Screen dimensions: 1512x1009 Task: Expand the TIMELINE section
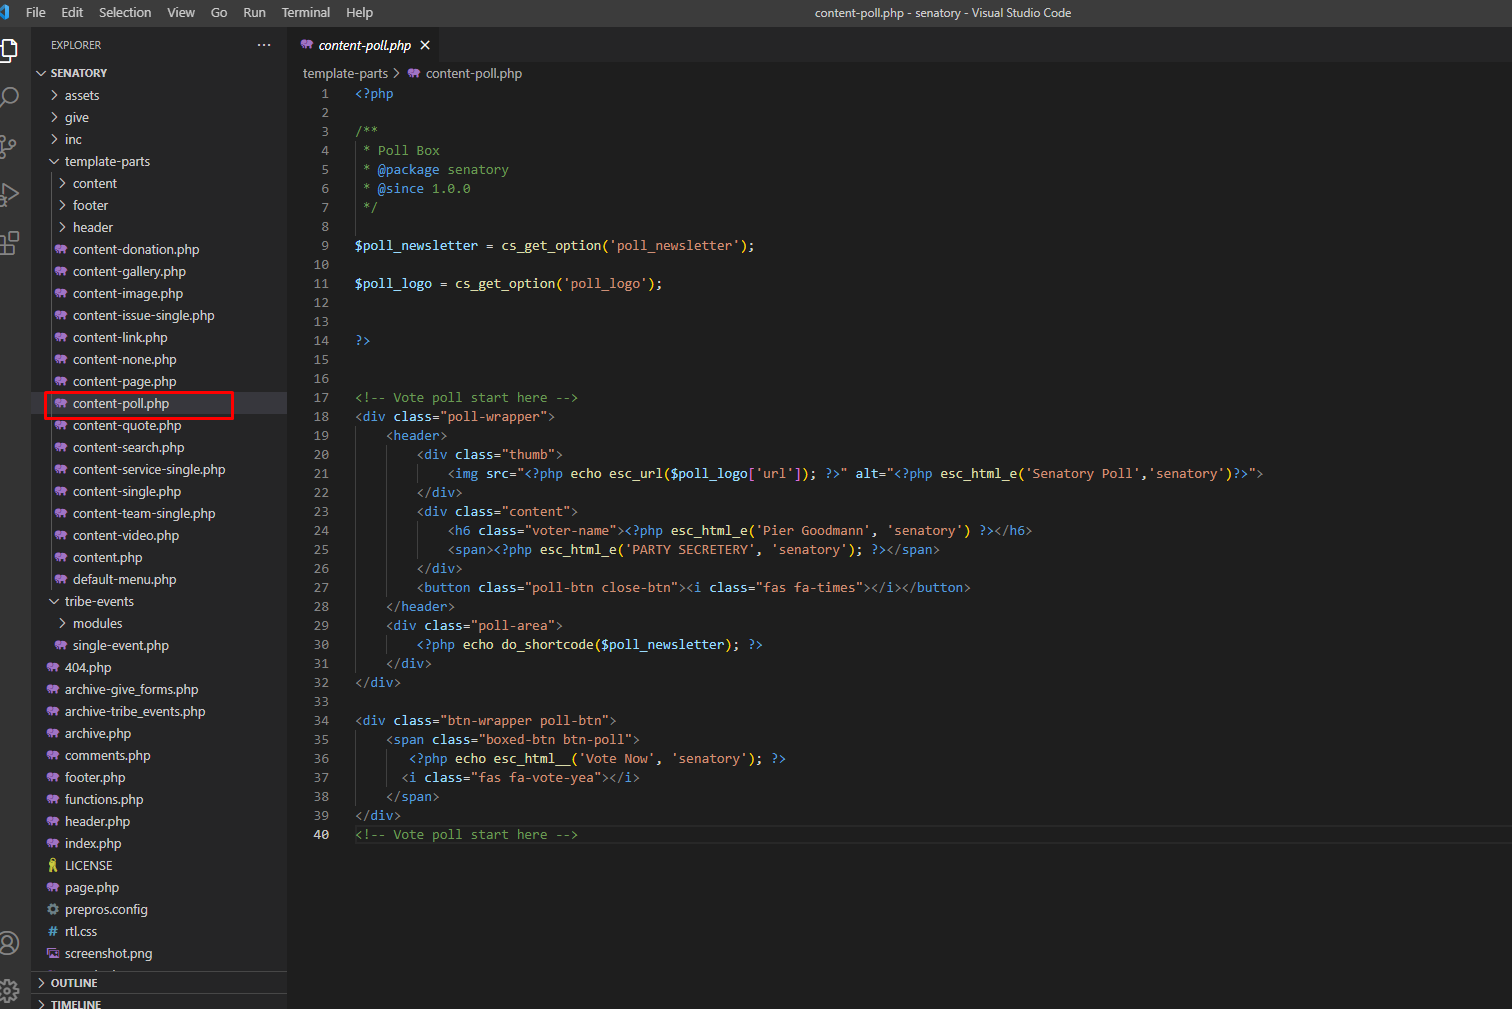[159, 1003]
